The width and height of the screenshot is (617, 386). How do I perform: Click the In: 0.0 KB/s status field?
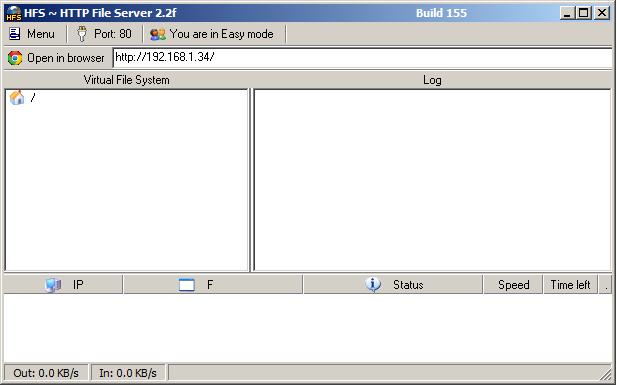click(128, 373)
